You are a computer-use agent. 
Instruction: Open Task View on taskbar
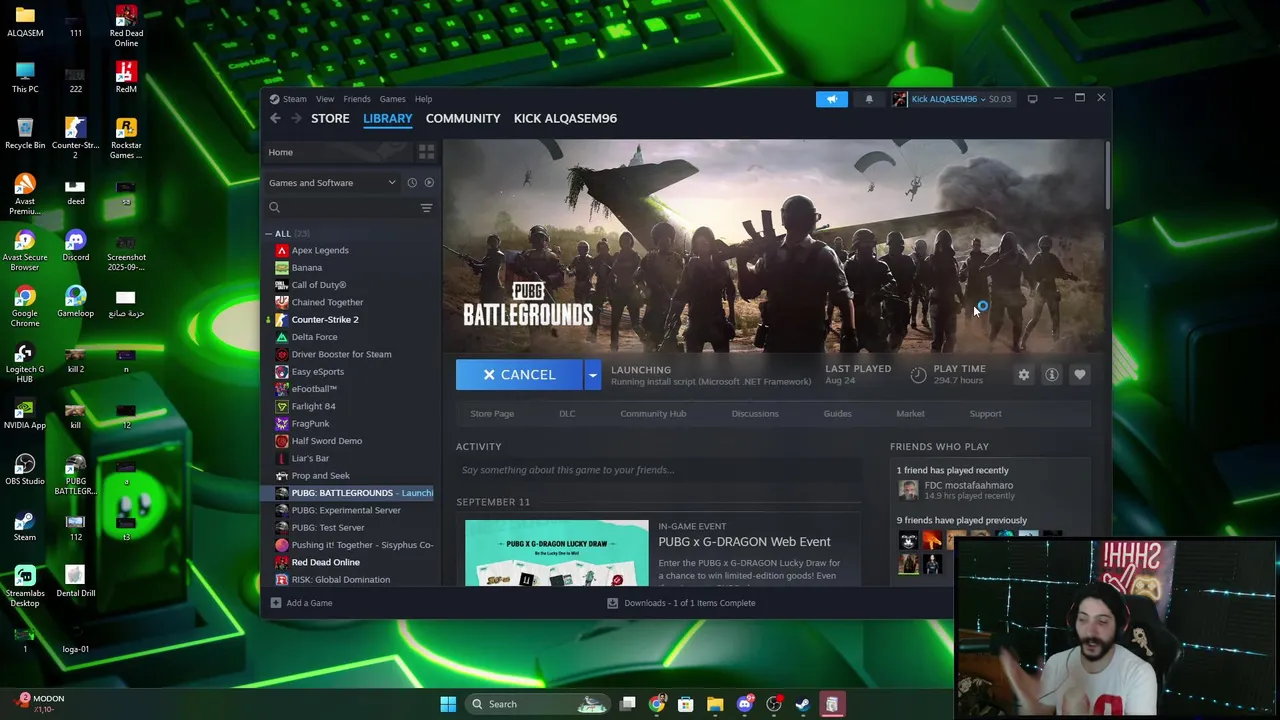(x=627, y=704)
